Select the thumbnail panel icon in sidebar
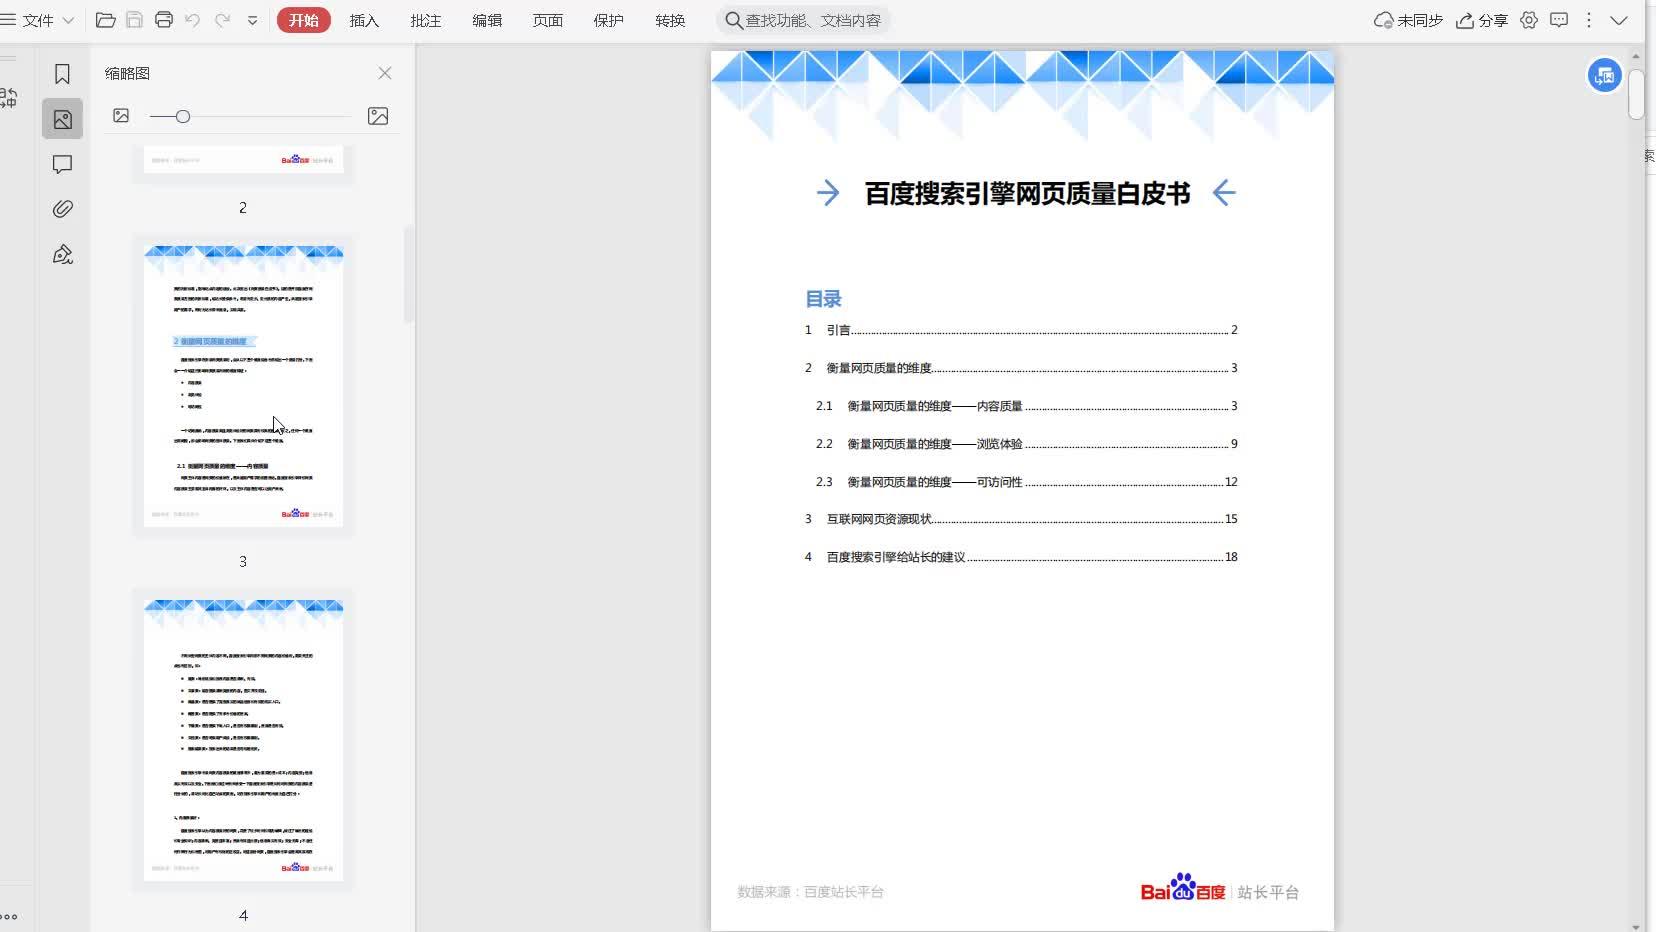The width and height of the screenshot is (1656, 932). pyautogui.click(x=62, y=119)
